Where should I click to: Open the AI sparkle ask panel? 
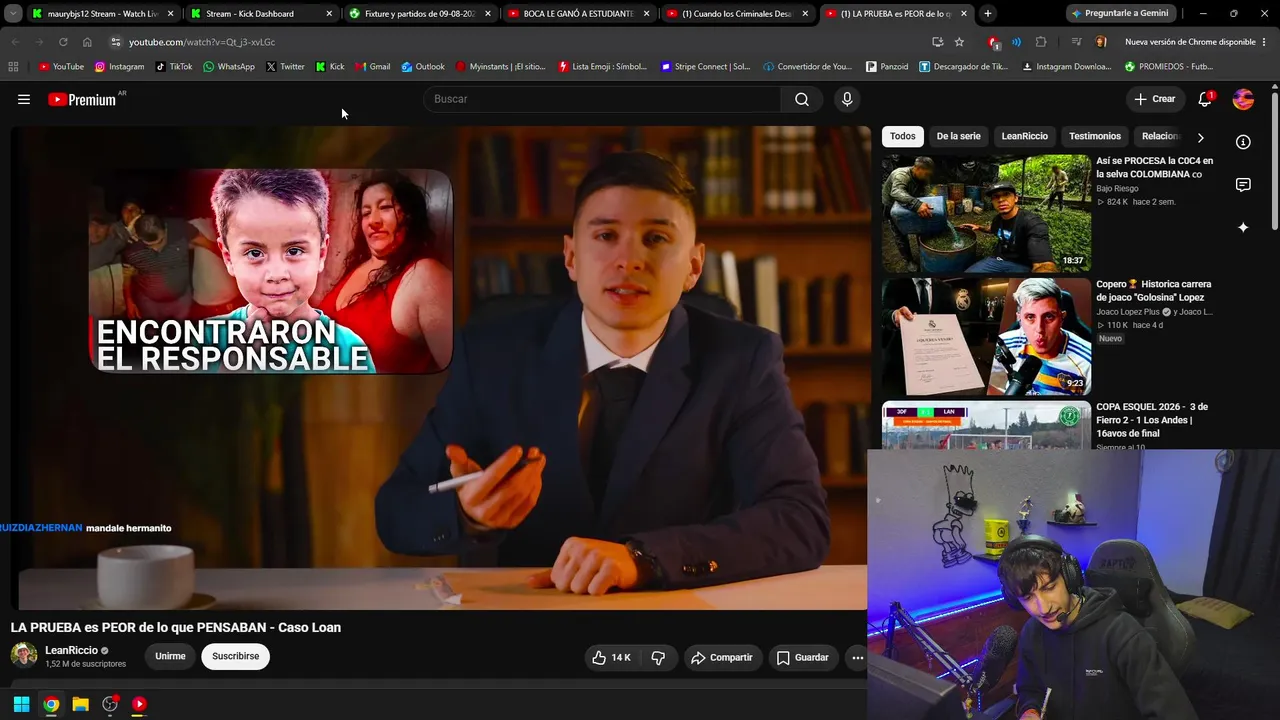point(1243,228)
